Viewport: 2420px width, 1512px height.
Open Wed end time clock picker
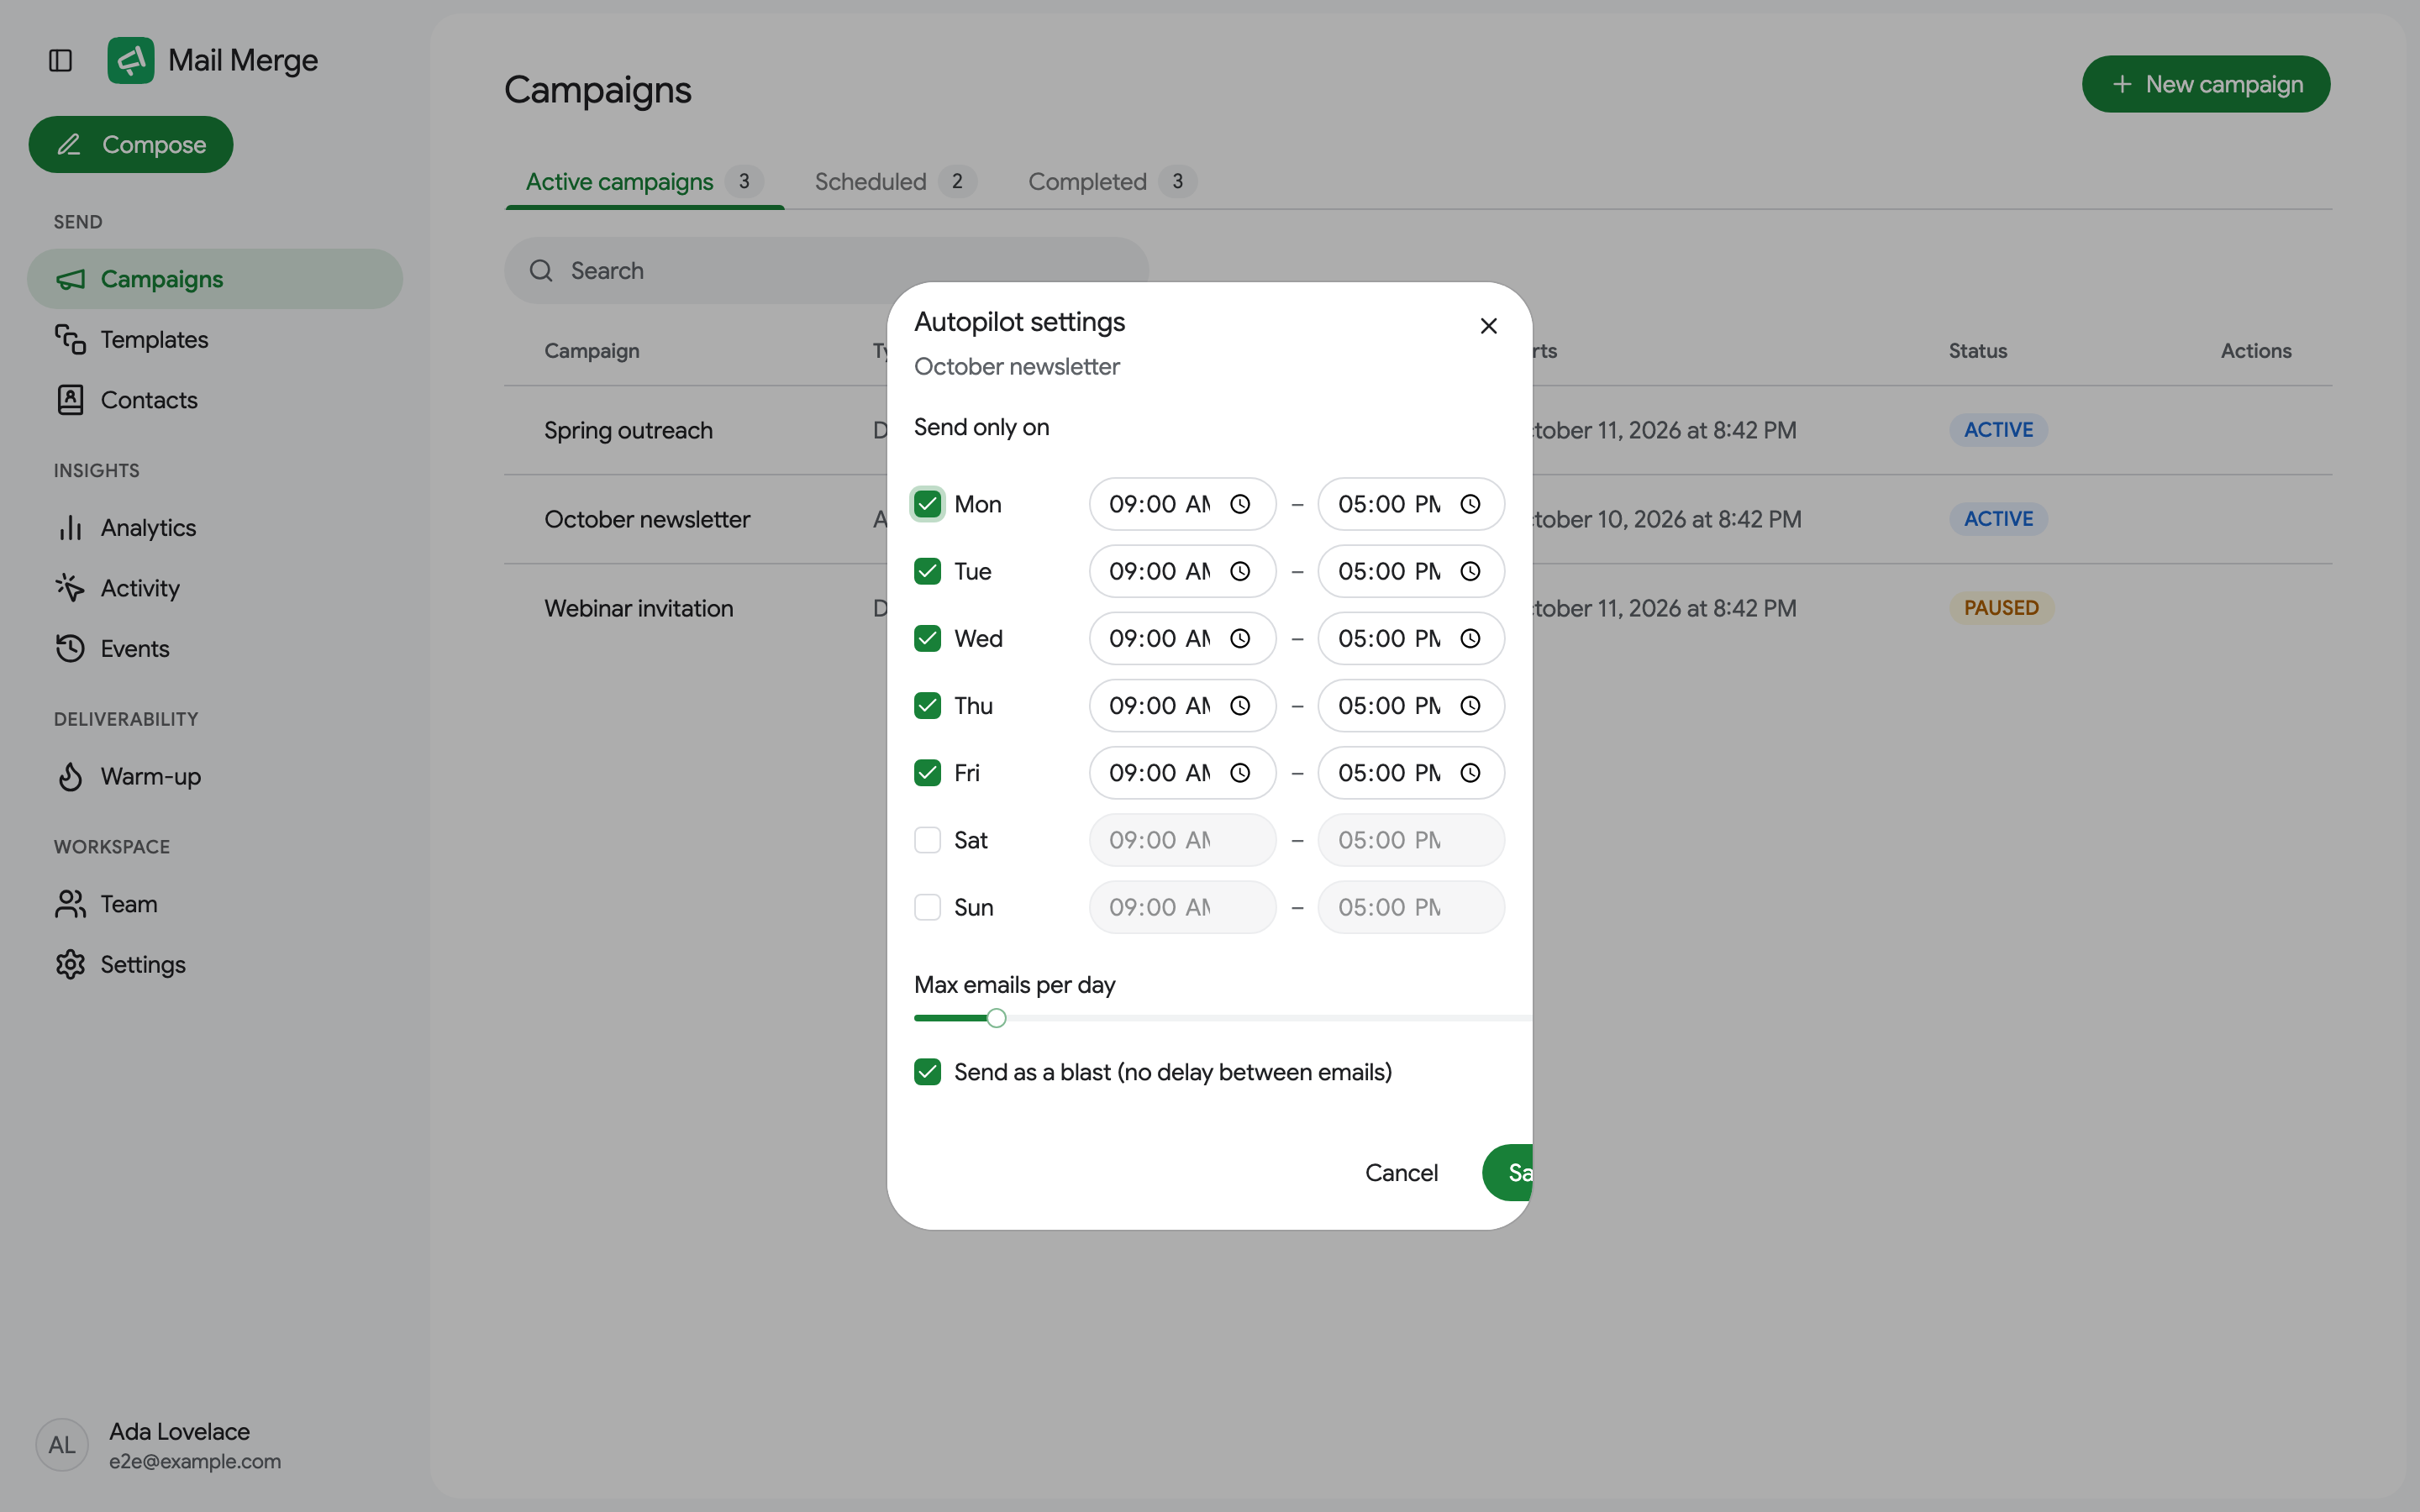click(x=1470, y=638)
